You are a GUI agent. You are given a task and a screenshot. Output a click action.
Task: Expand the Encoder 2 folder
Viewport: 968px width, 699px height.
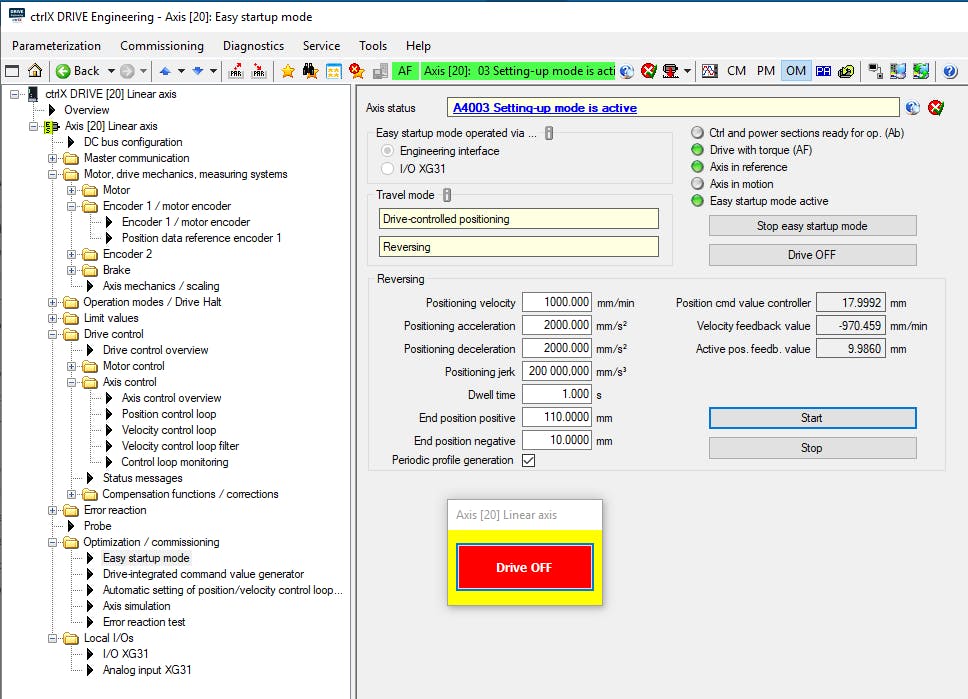click(x=72, y=254)
